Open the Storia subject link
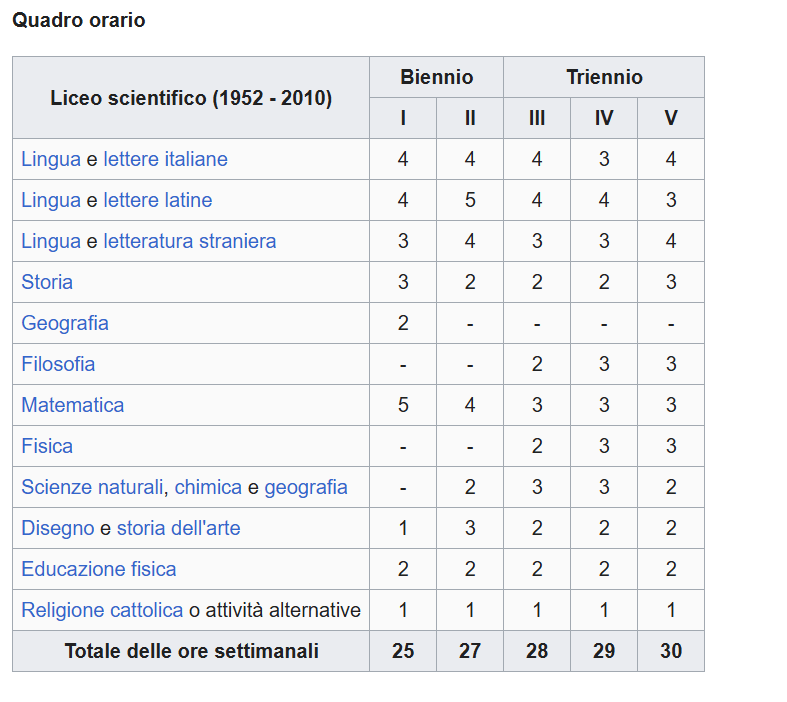 [x=47, y=282]
